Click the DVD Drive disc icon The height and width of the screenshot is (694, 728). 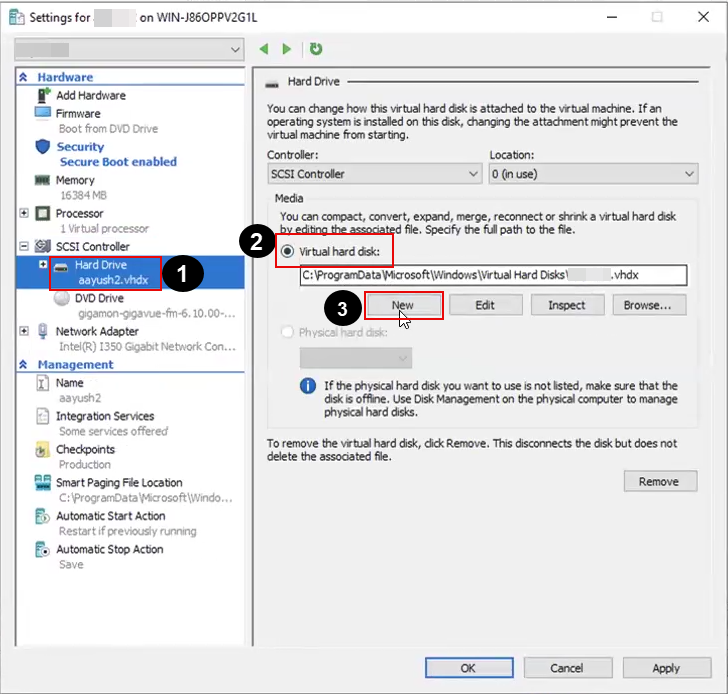(61, 298)
